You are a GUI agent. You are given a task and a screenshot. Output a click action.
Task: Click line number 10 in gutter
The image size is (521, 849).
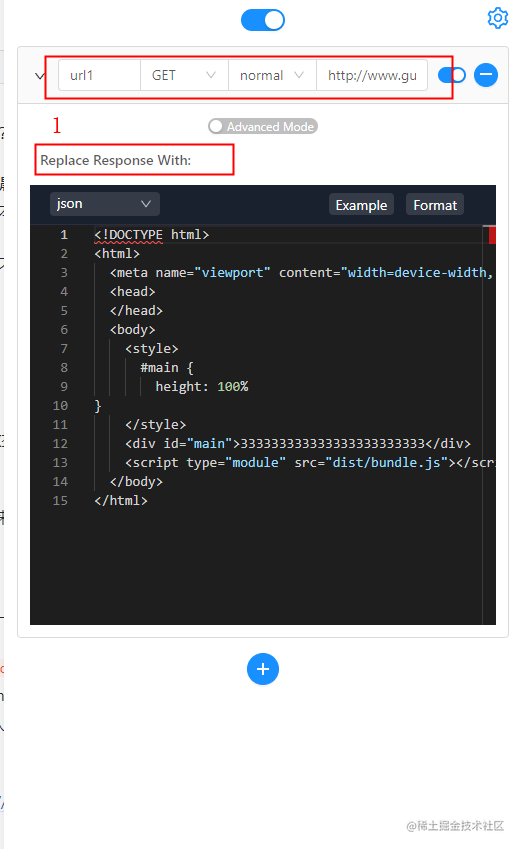[60, 406]
